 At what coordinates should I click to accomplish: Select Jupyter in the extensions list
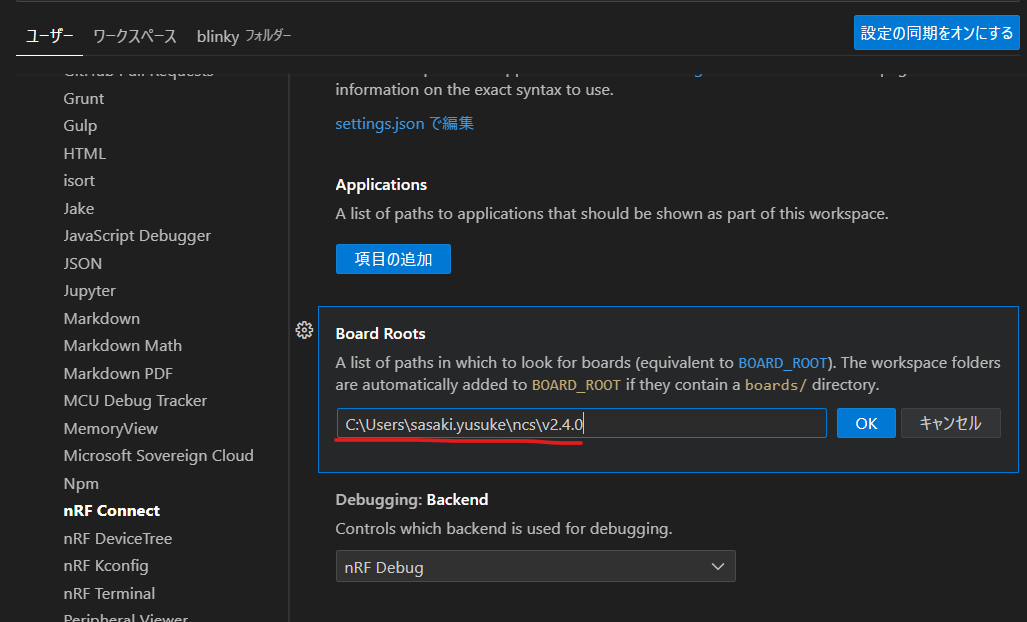[x=89, y=291]
